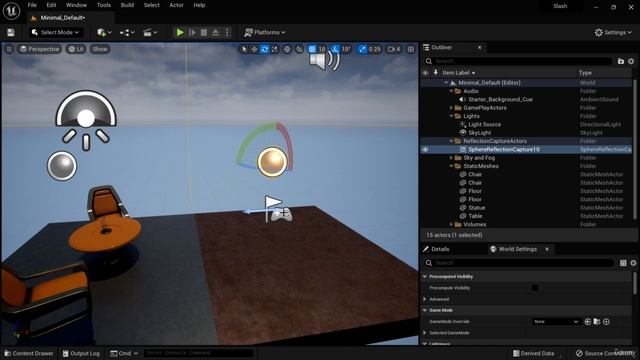Open the Lit view mode menu
The height and width of the screenshot is (360, 640).
[76, 49]
